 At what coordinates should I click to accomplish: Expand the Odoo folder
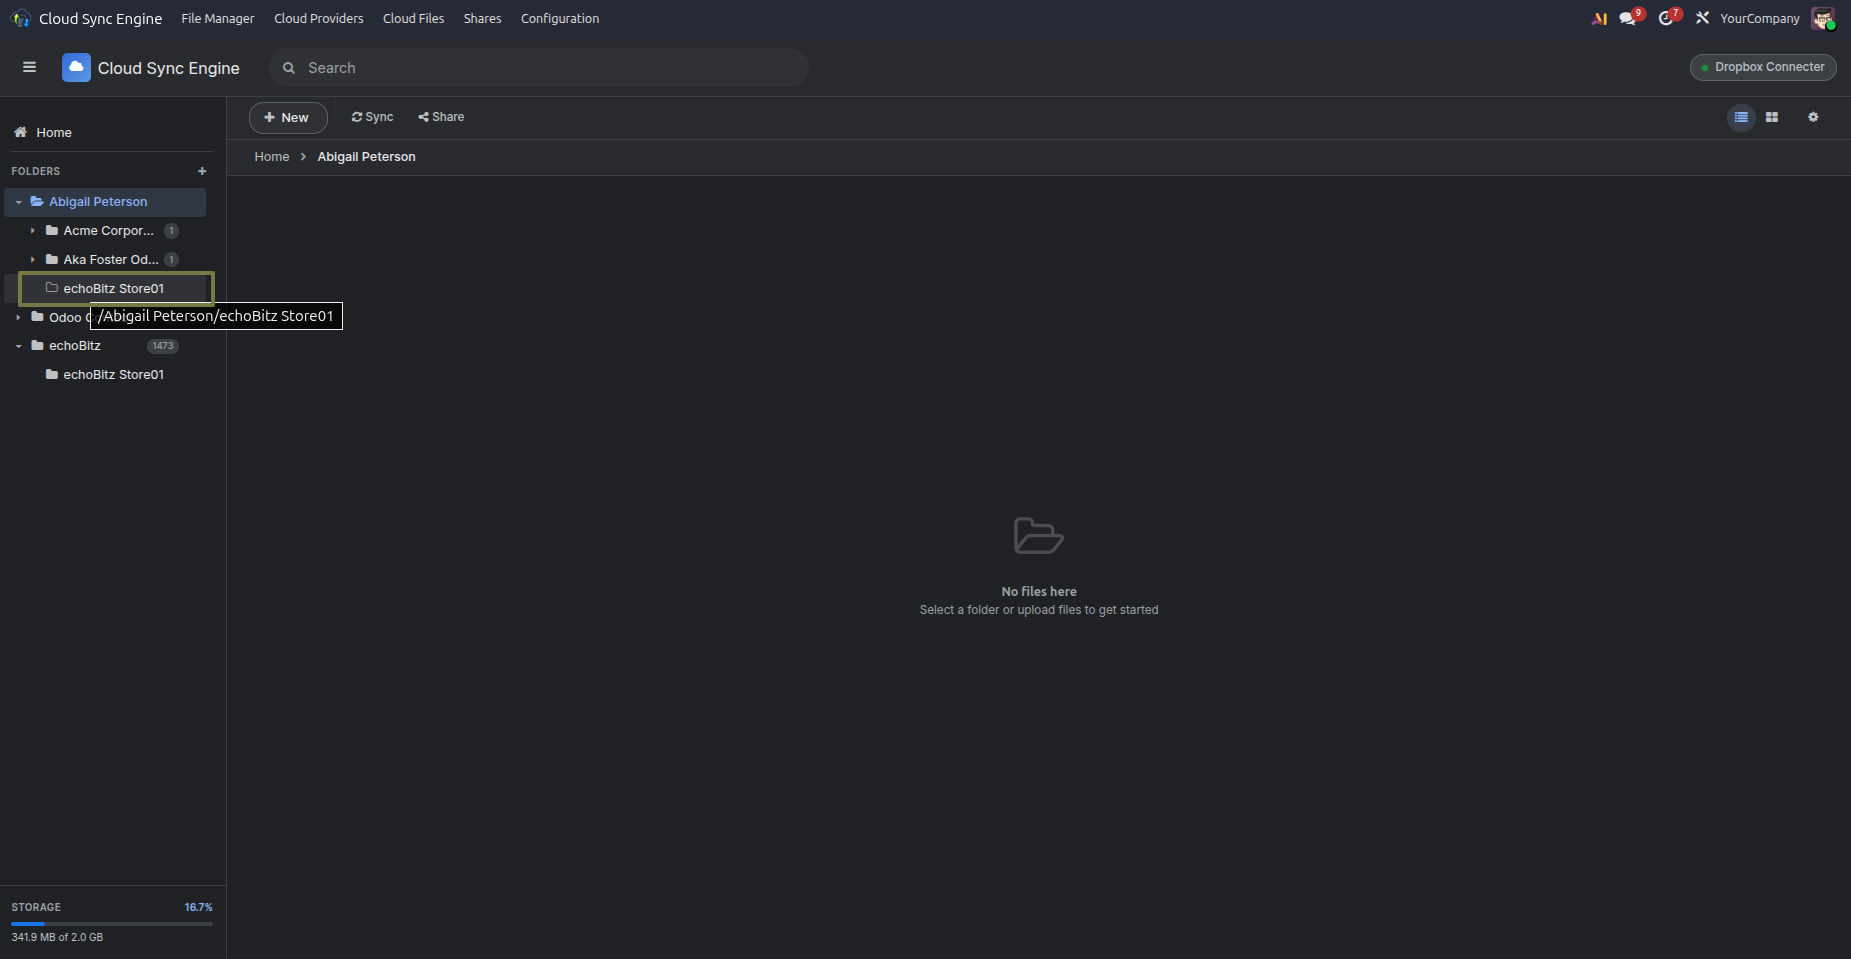click(18, 317)
